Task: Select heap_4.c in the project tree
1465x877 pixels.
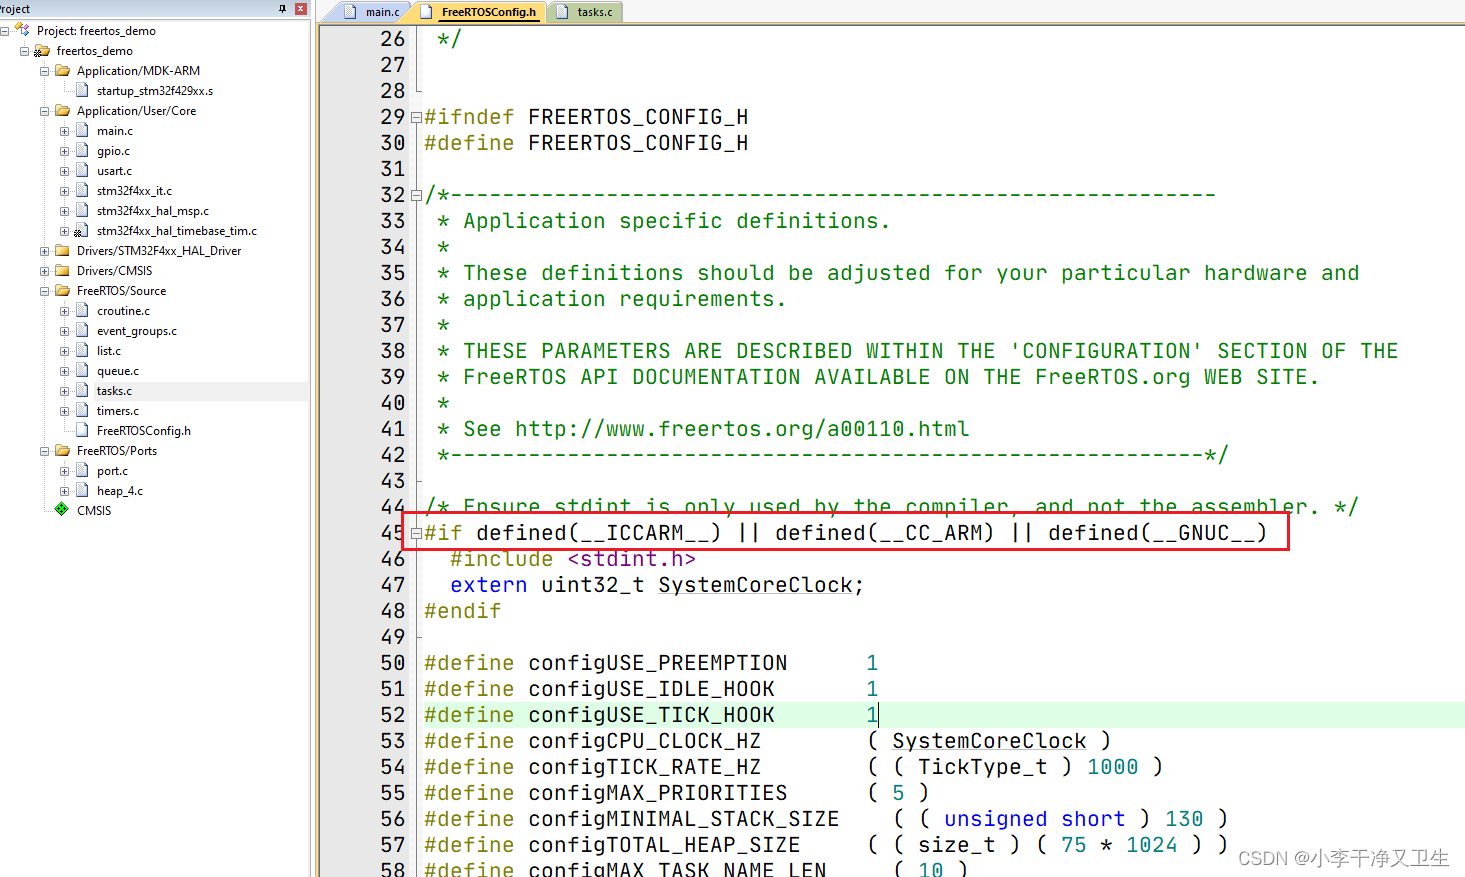Action: (x=119, y=491)
